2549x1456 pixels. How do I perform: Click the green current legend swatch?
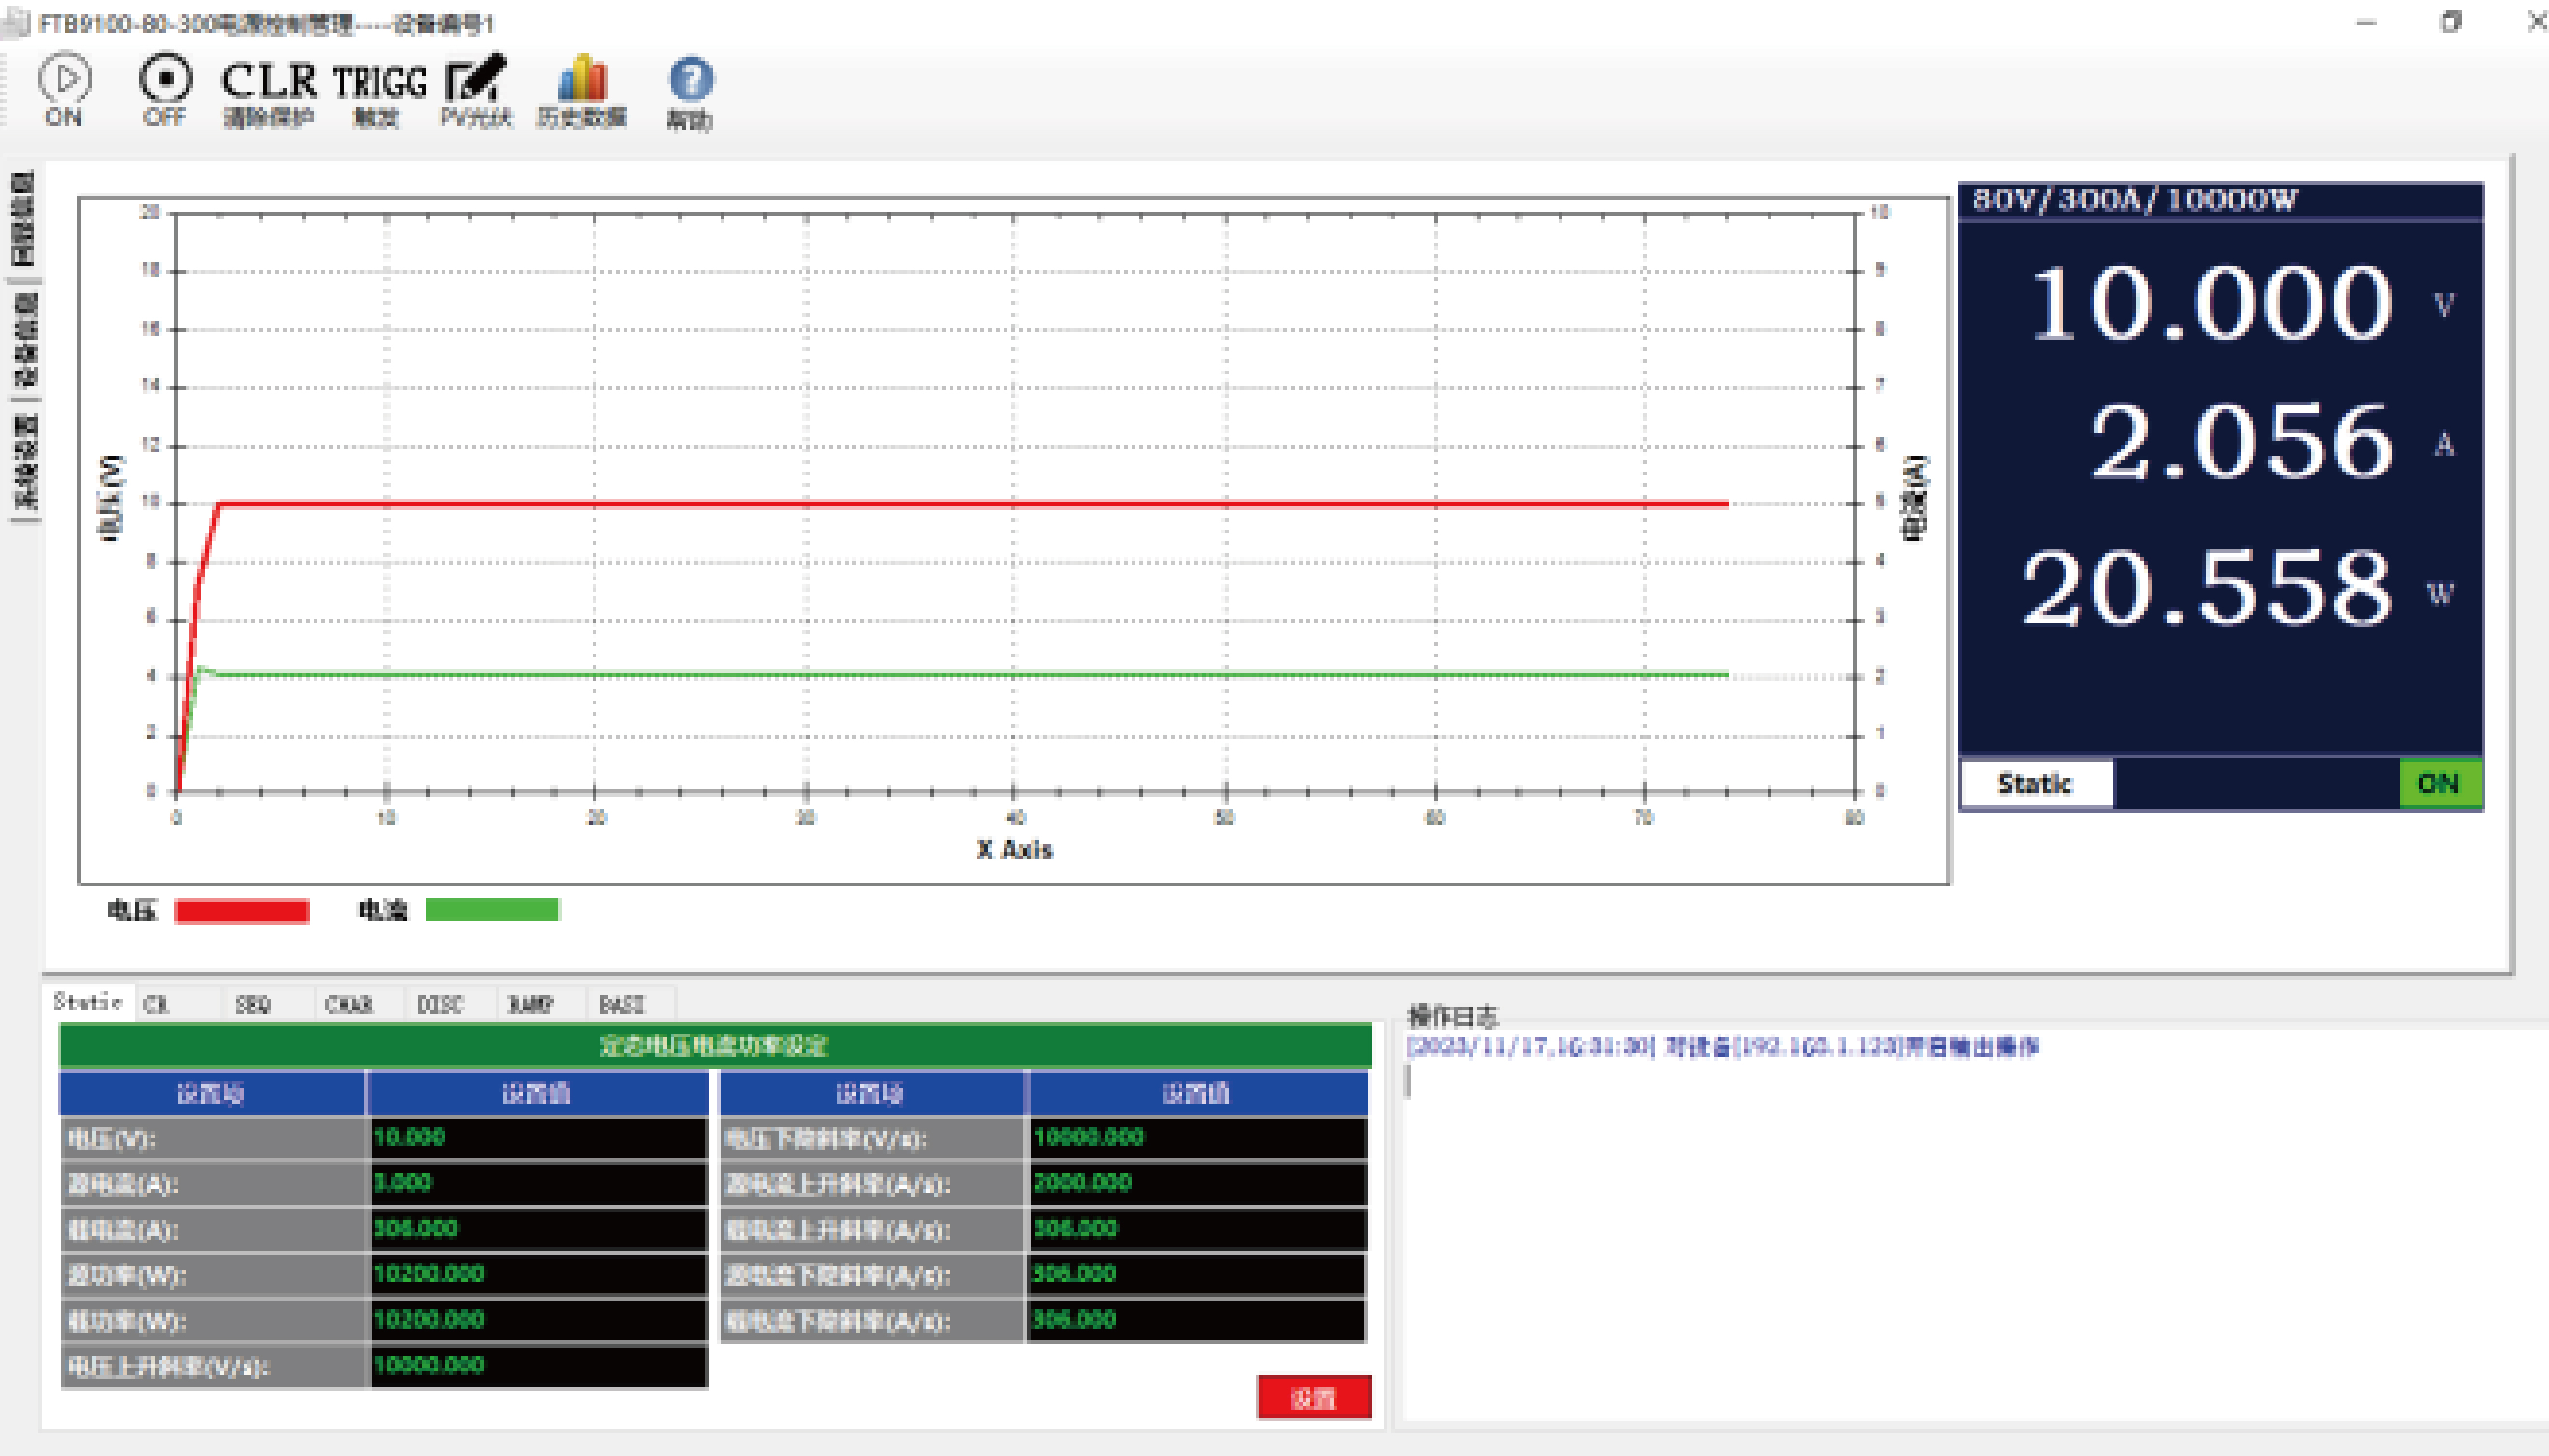pyautogui.click(x=492, y=910)
